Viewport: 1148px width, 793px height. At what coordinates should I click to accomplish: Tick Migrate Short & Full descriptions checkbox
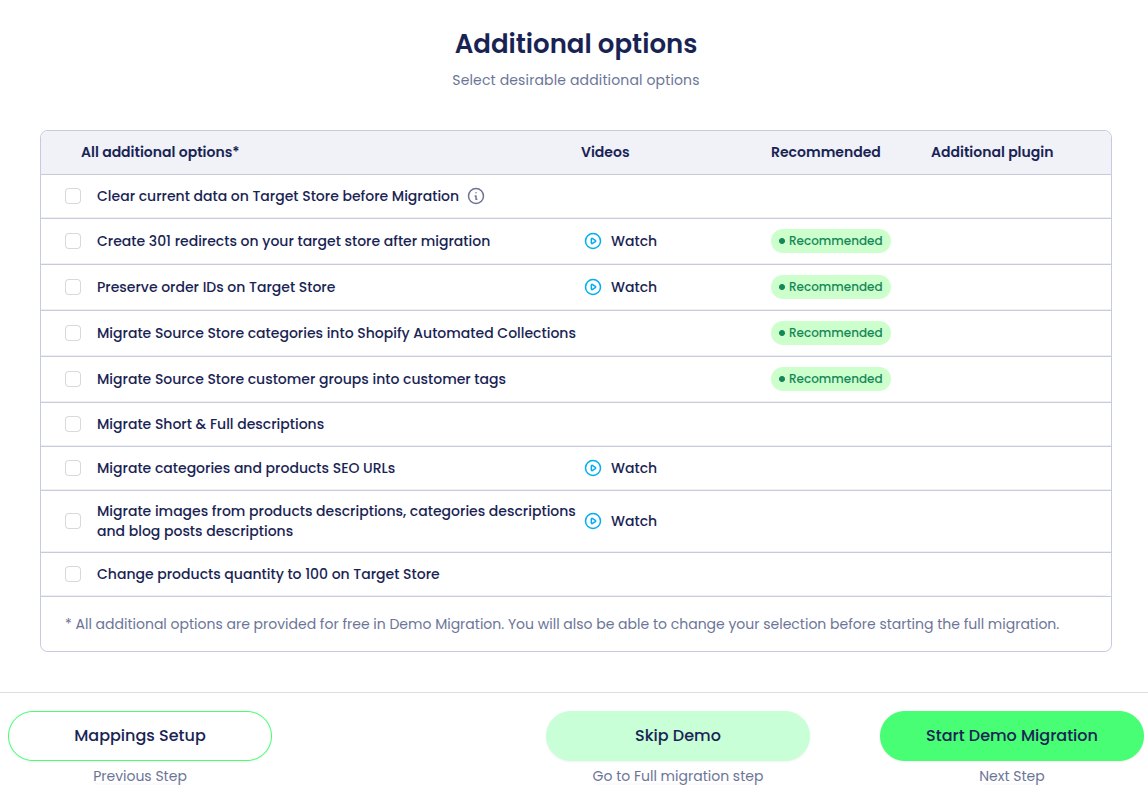click(x=73, y=424)
